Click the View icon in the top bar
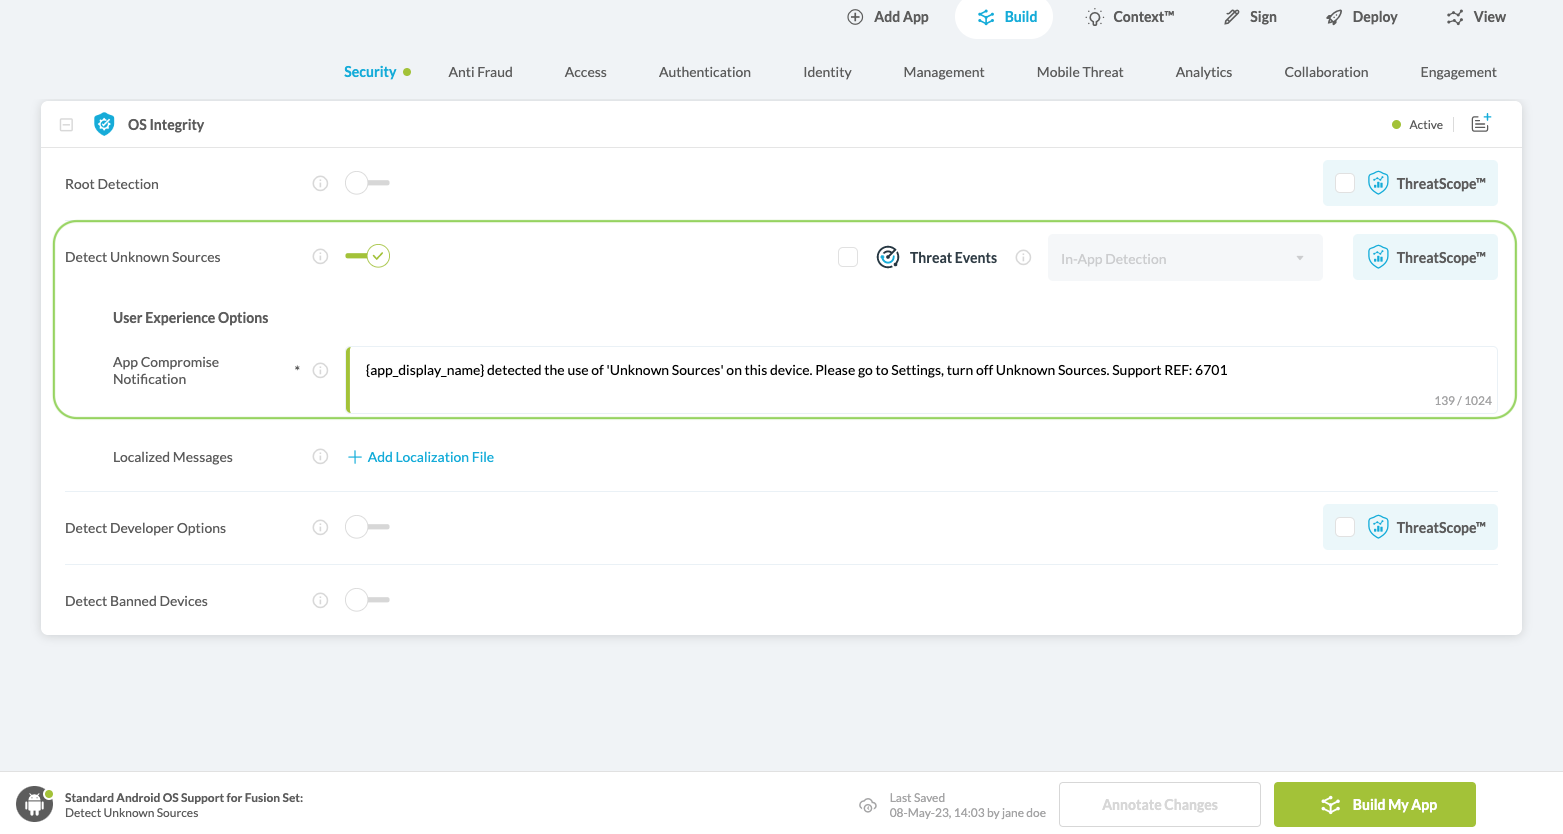Screen dimensions: 1563x834 (1454, 16)
